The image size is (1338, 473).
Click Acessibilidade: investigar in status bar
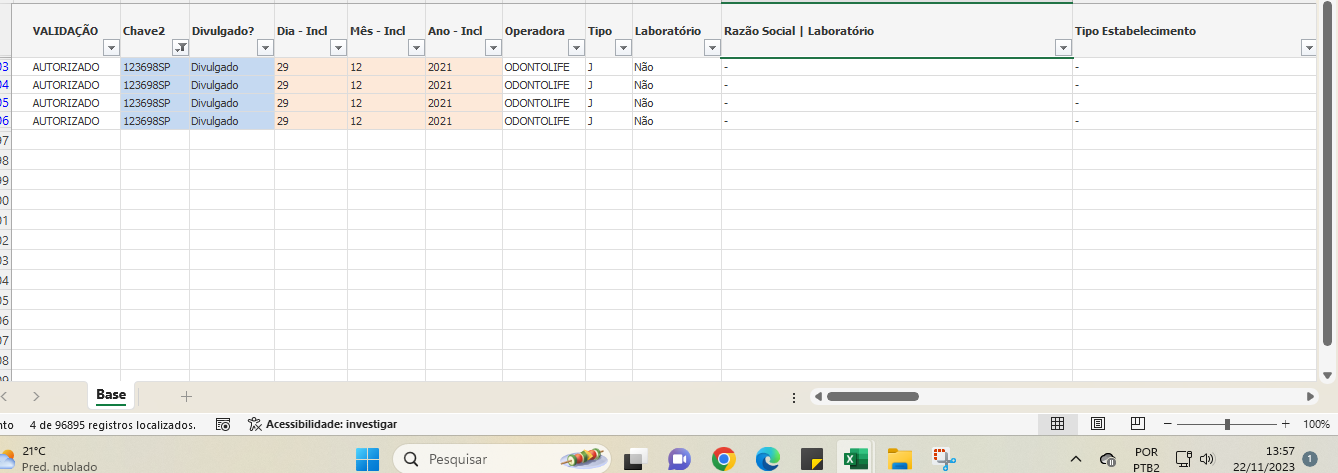click(x=323, y=424)
